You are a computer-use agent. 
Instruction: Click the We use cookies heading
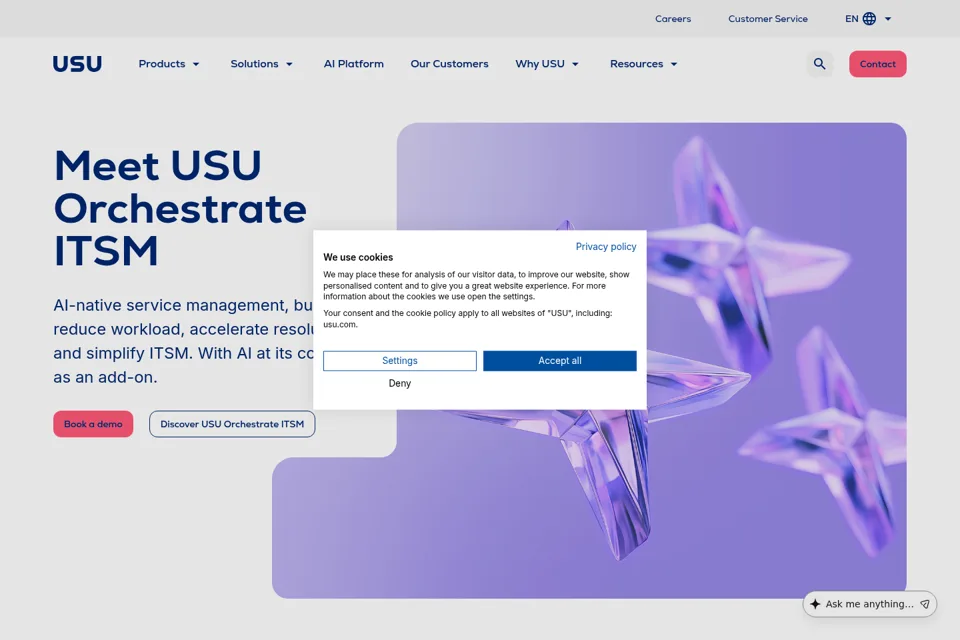point(358,257)
